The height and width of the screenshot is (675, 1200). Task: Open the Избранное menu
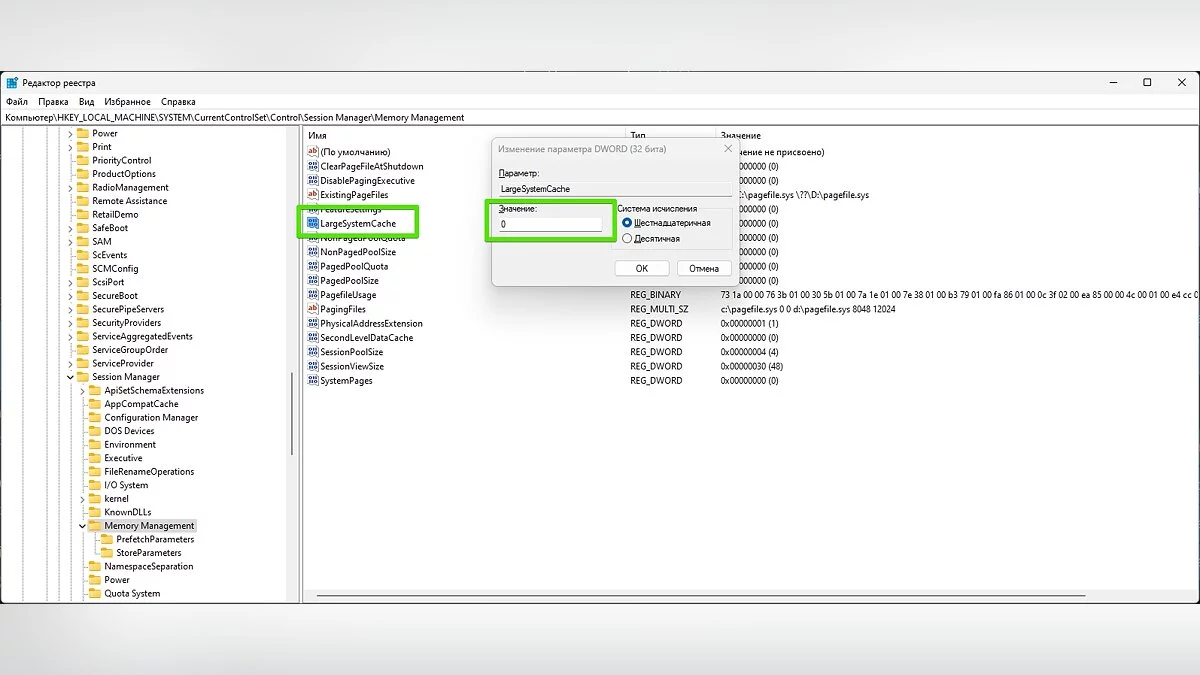[x=127, y=102]
